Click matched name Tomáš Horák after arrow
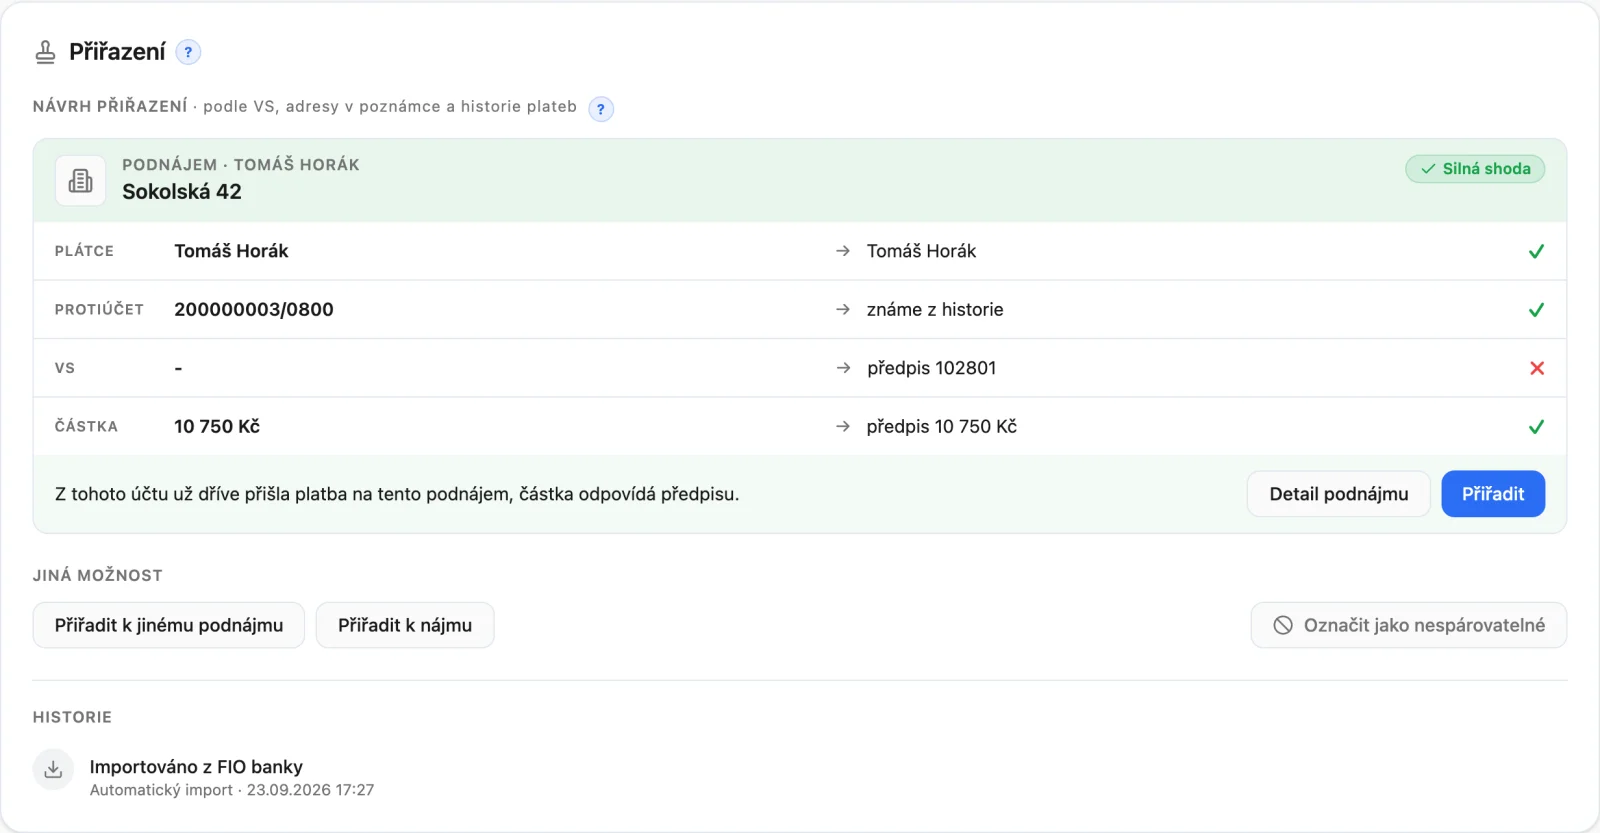 pos(921,251)
